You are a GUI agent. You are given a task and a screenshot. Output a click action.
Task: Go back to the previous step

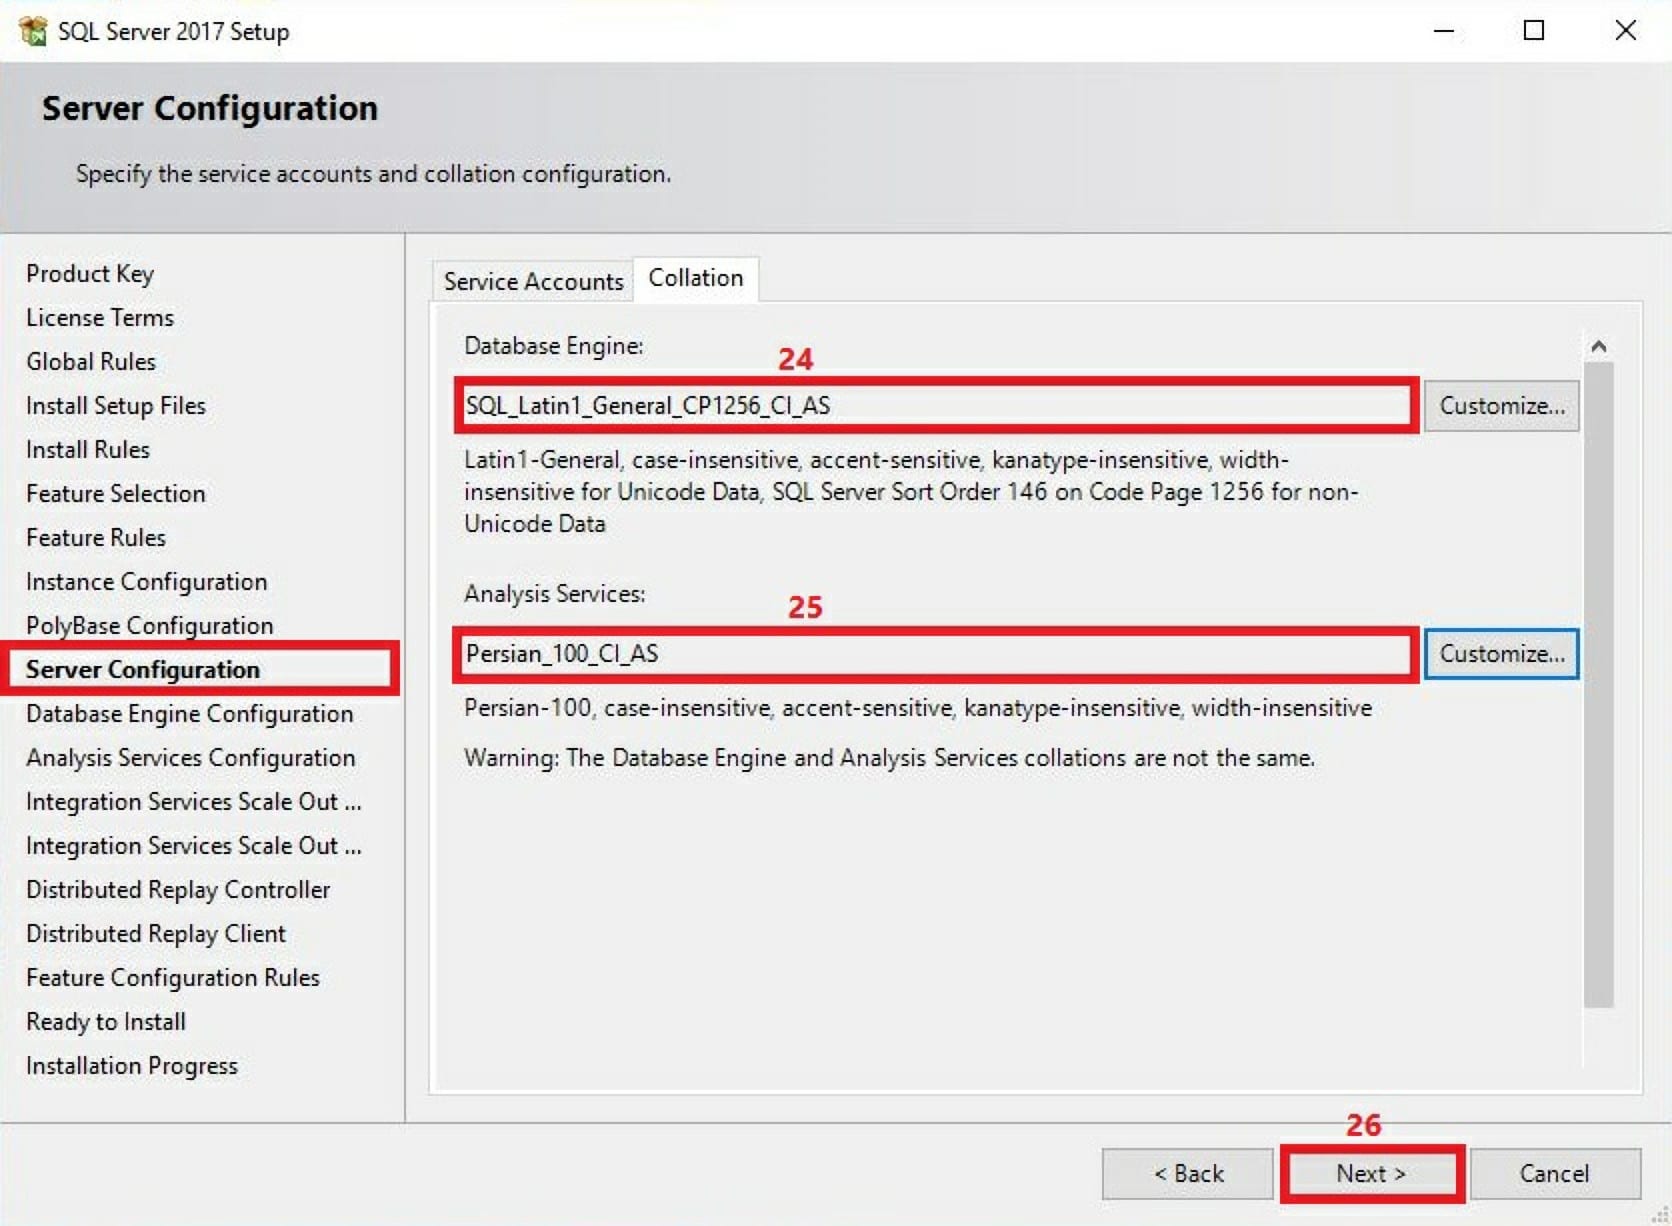[1187, 1173]
